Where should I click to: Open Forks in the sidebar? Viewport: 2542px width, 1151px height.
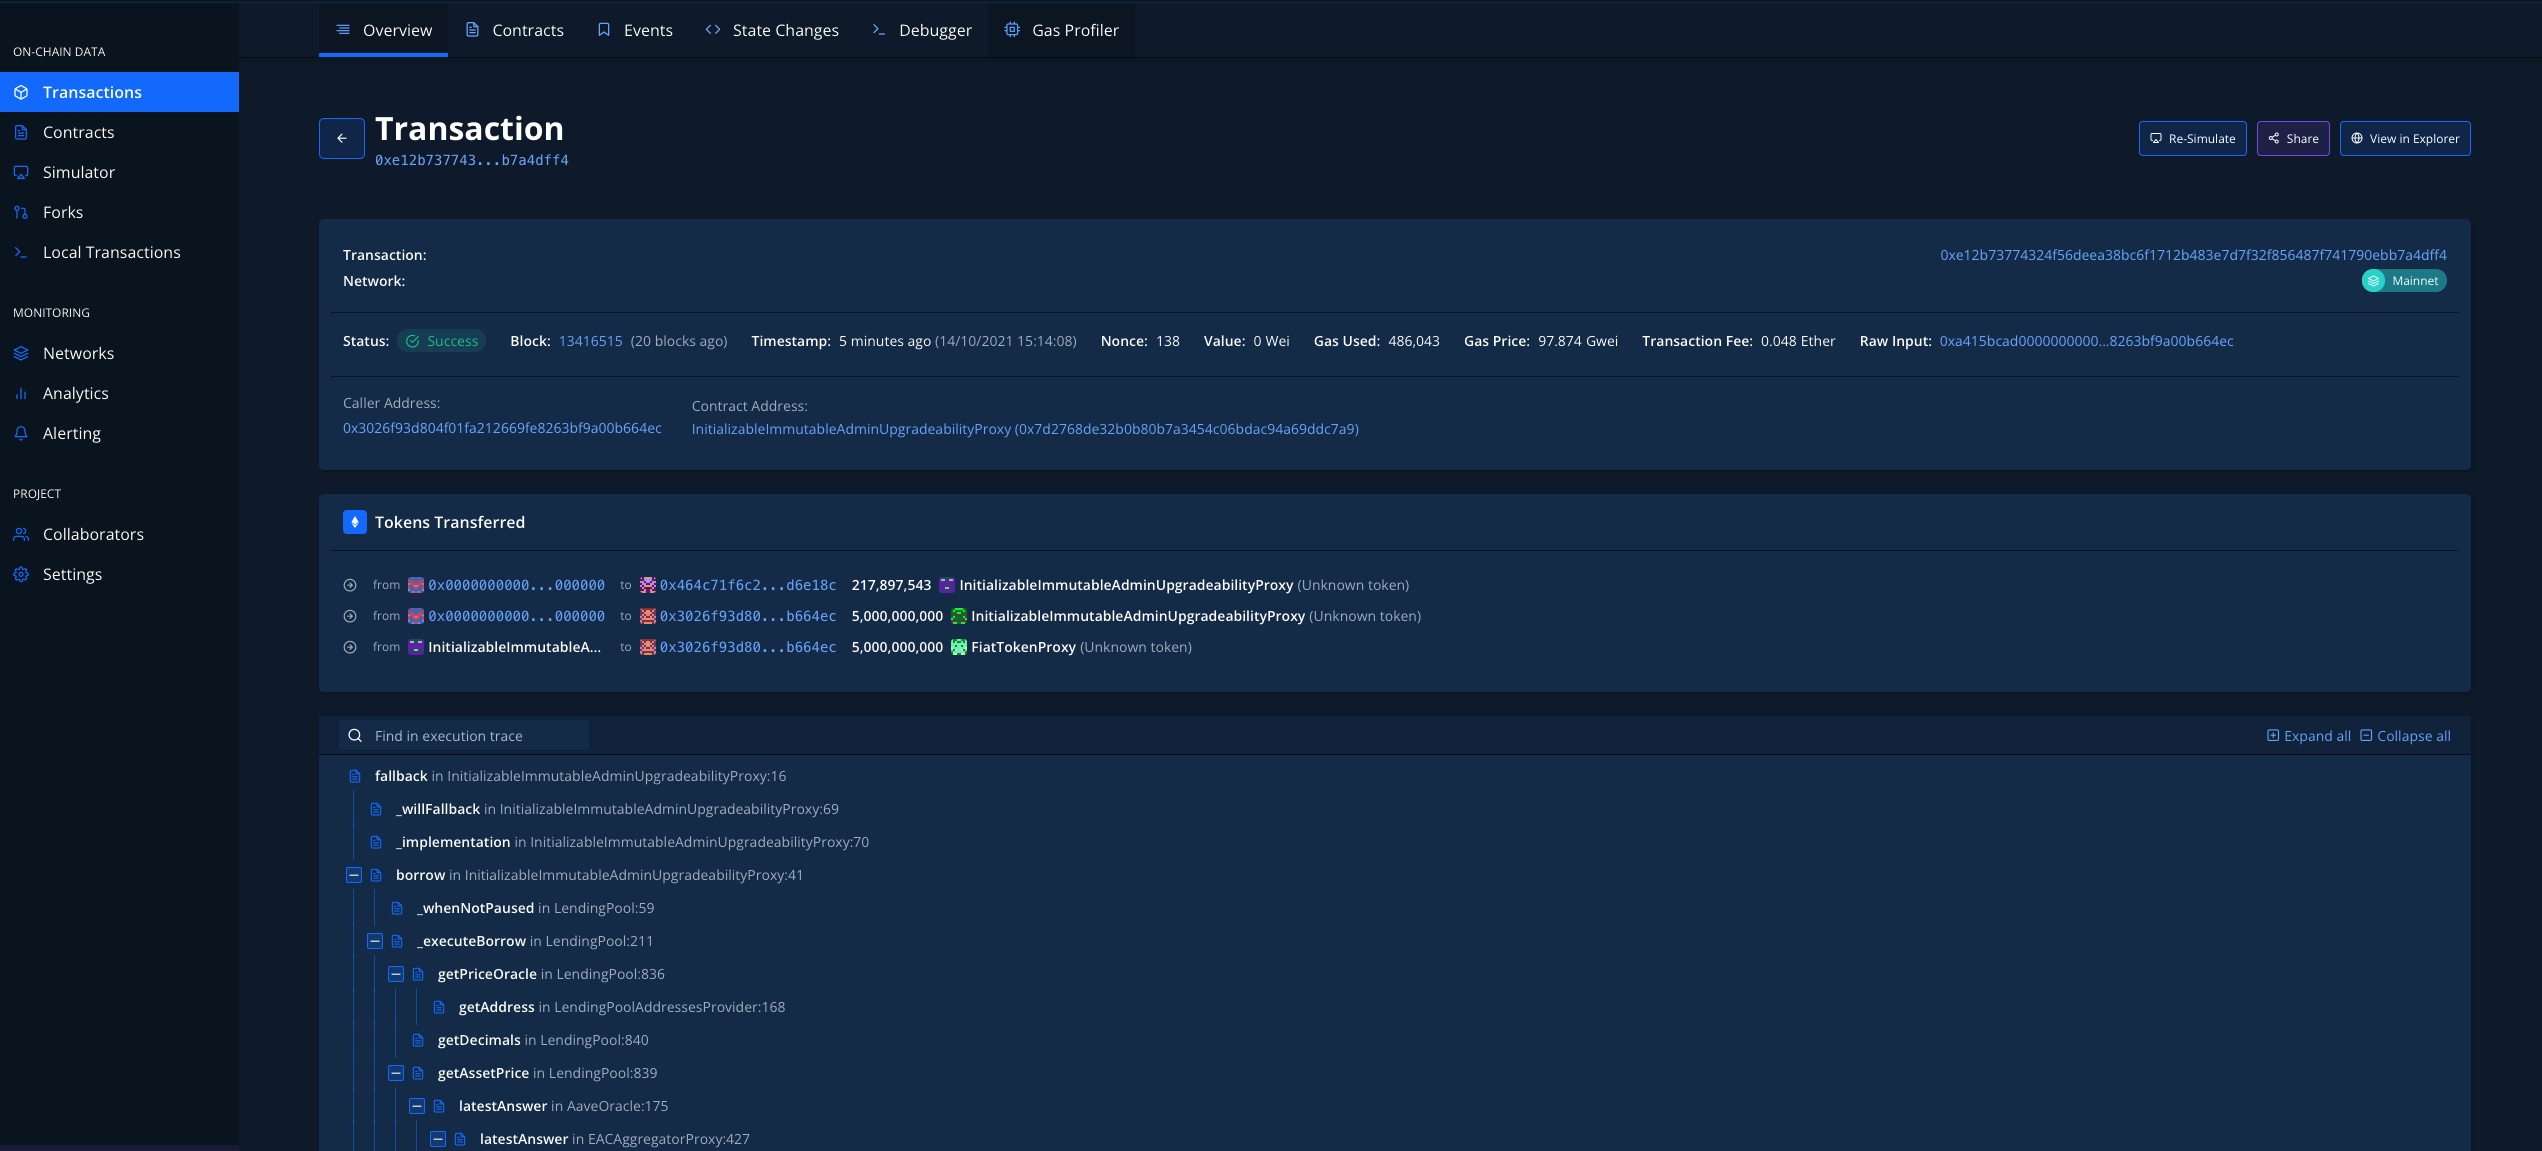click(62, 212)
